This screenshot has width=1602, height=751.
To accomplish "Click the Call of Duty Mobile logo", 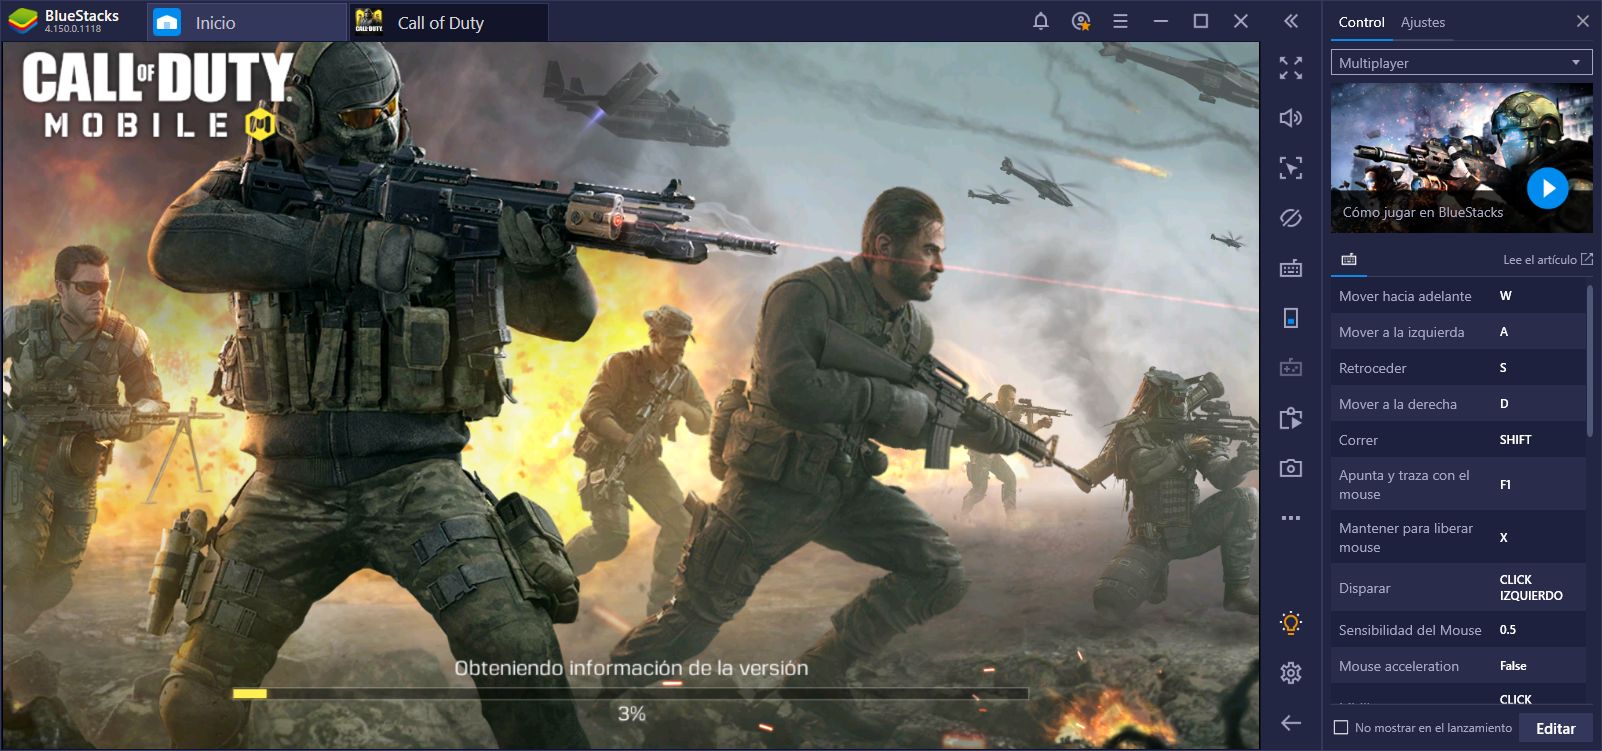I will tap(157, 95).
